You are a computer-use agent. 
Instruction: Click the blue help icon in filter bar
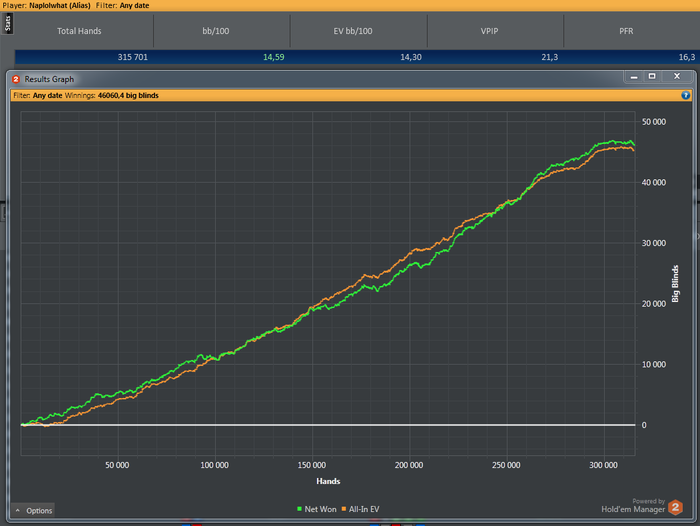pos(686,95)
